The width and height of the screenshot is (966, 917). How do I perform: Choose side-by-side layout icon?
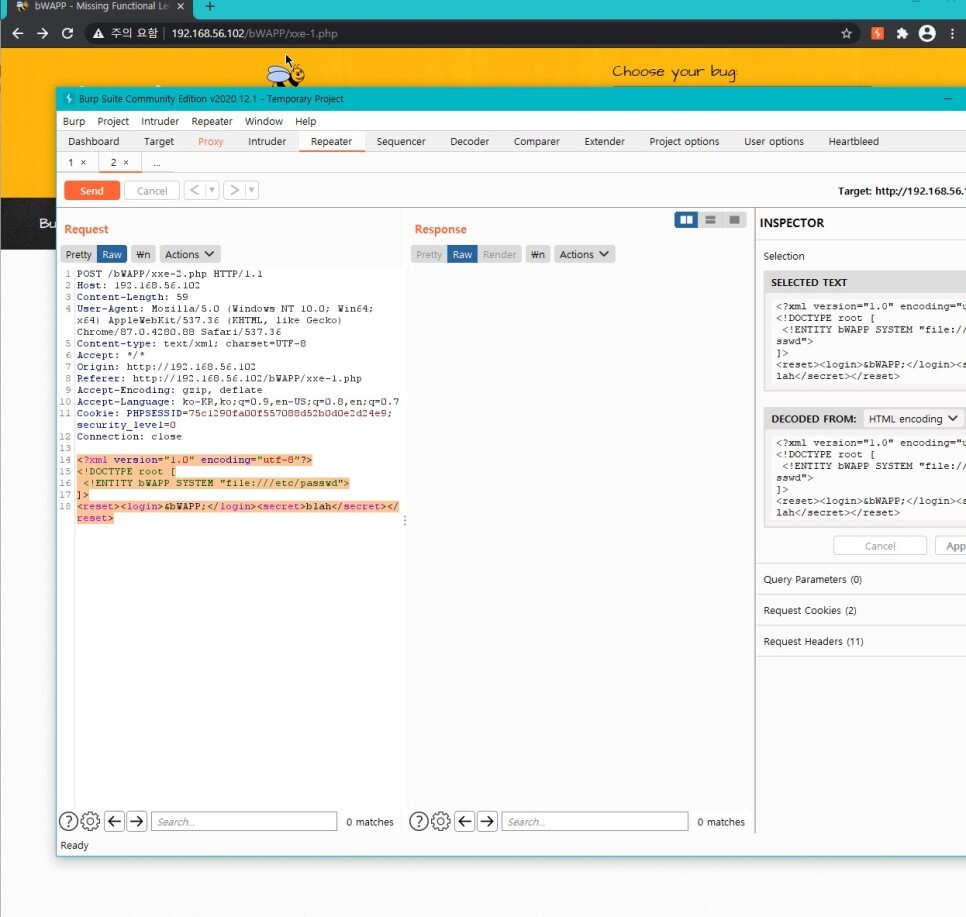click(686, 220)
